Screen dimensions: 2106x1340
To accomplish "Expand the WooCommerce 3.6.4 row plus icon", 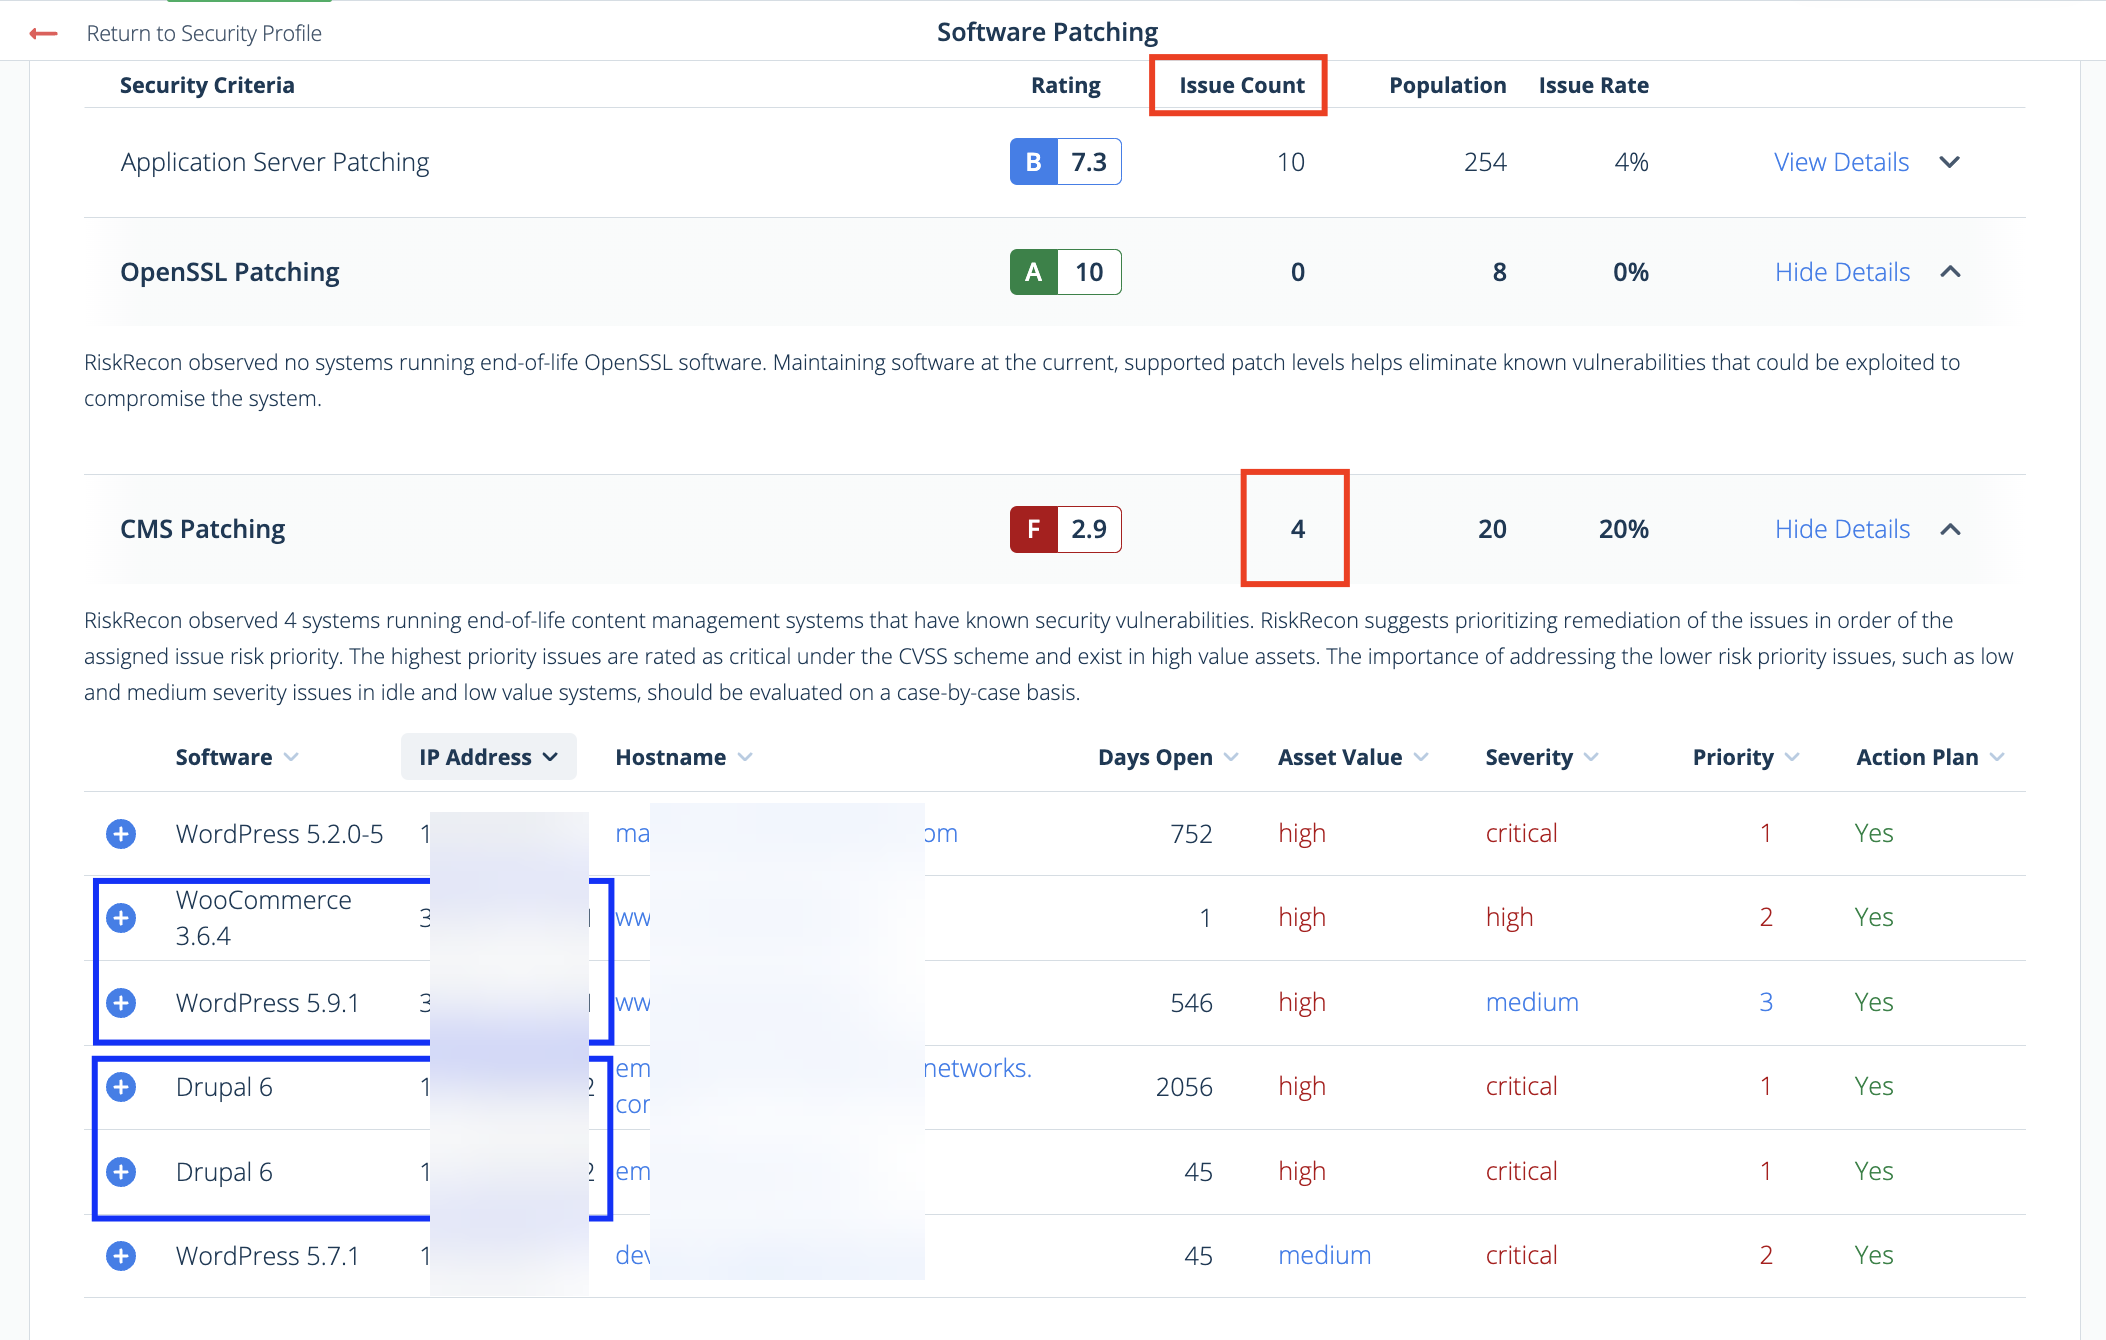I will [x=121, y=917].
